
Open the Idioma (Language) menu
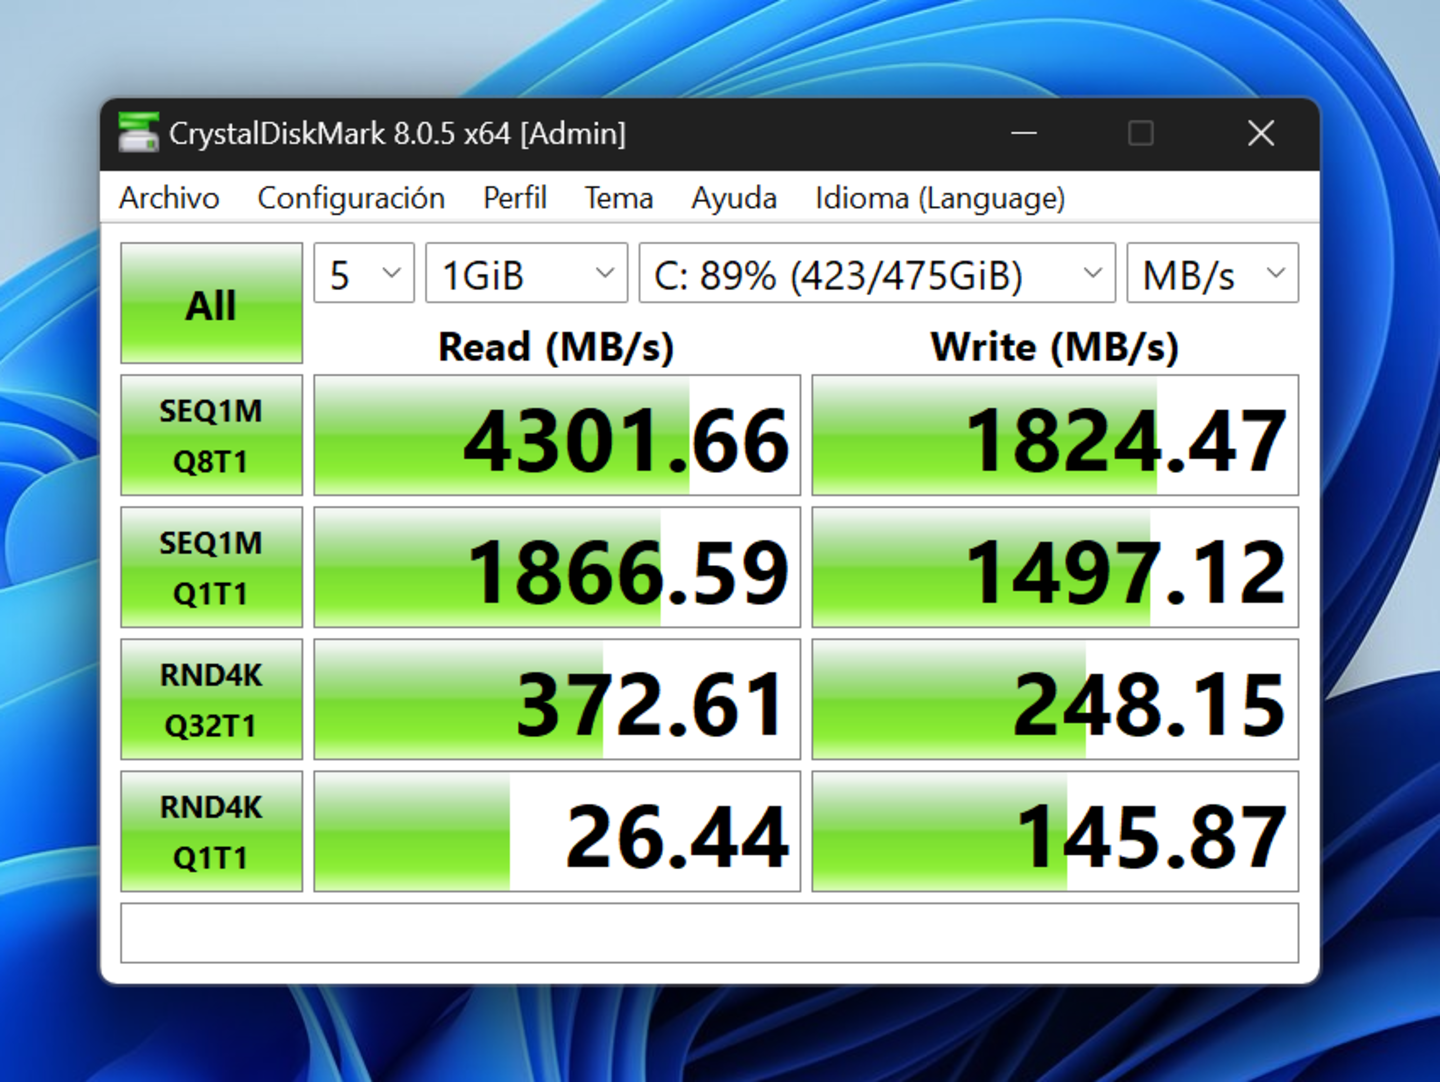940,197
